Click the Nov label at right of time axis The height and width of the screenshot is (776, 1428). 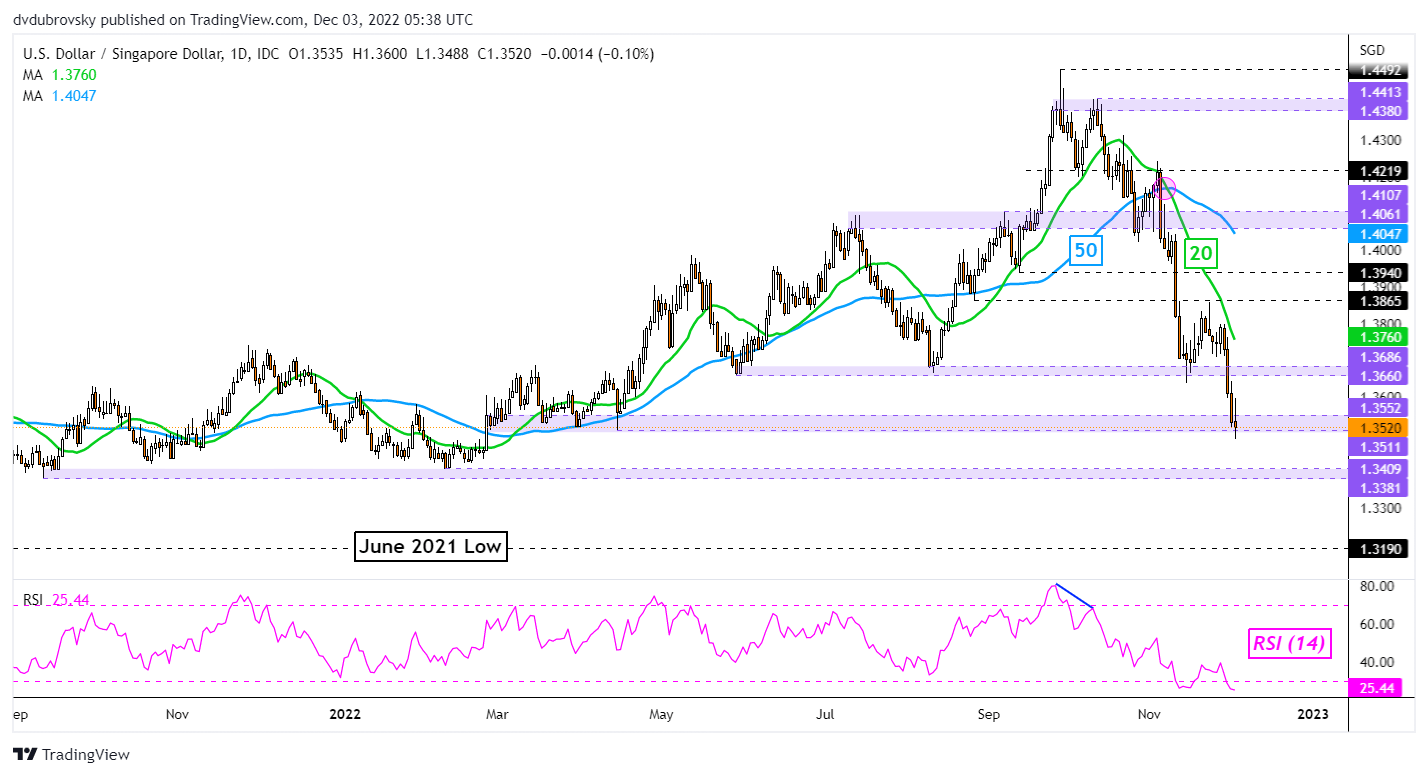[x=1149, y=714]
